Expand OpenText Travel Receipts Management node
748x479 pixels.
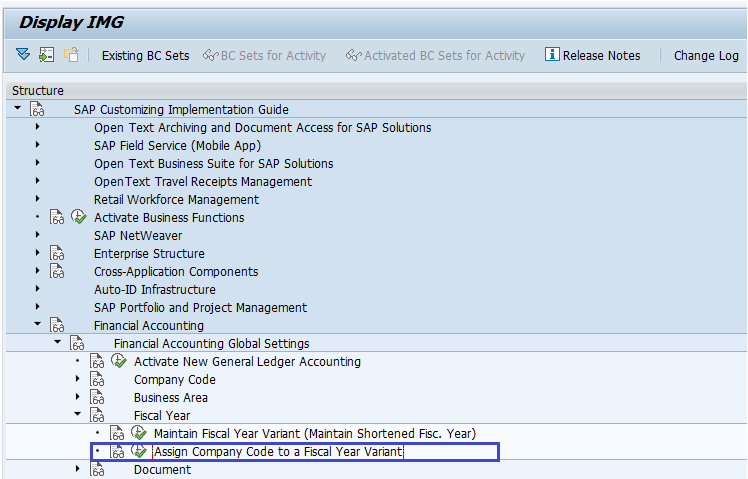coord(37,181)
